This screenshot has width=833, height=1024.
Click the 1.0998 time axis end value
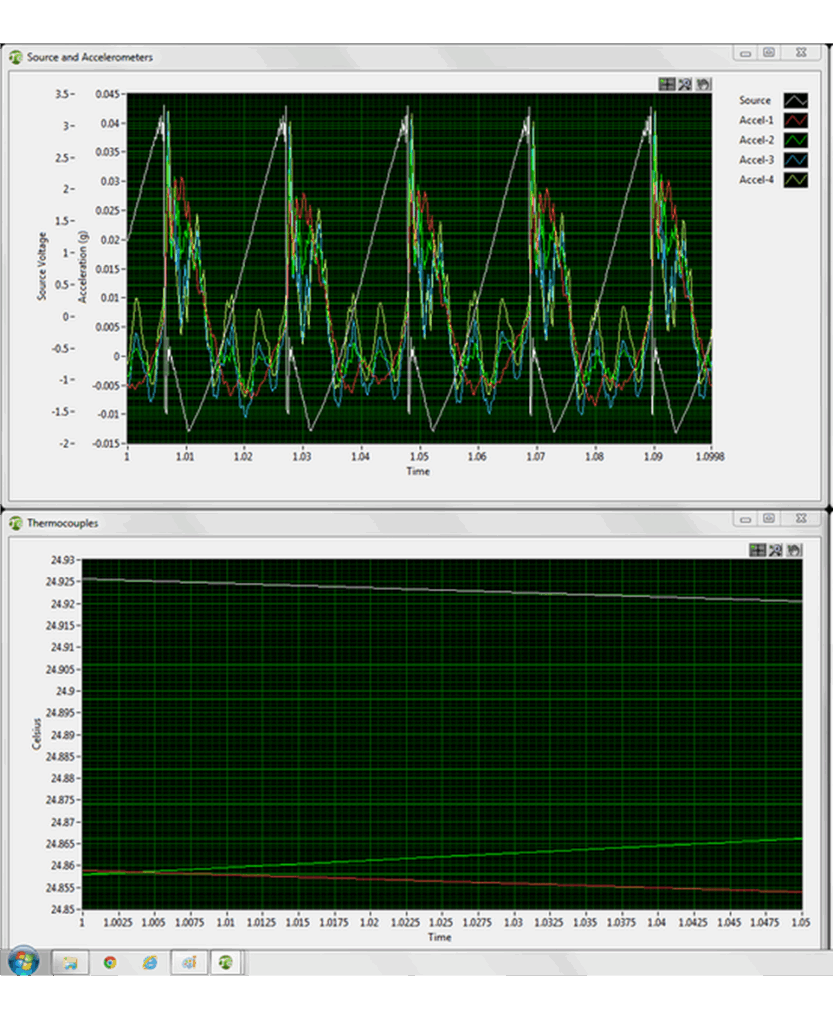tap(710, 457)
